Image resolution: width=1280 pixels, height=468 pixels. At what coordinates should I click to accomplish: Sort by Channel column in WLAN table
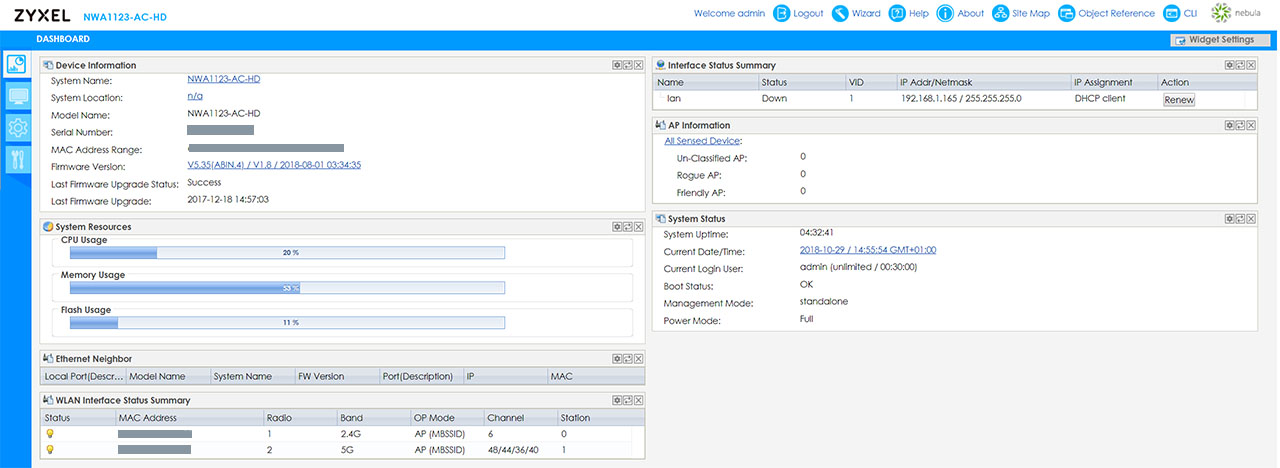(x=519, y=418)
